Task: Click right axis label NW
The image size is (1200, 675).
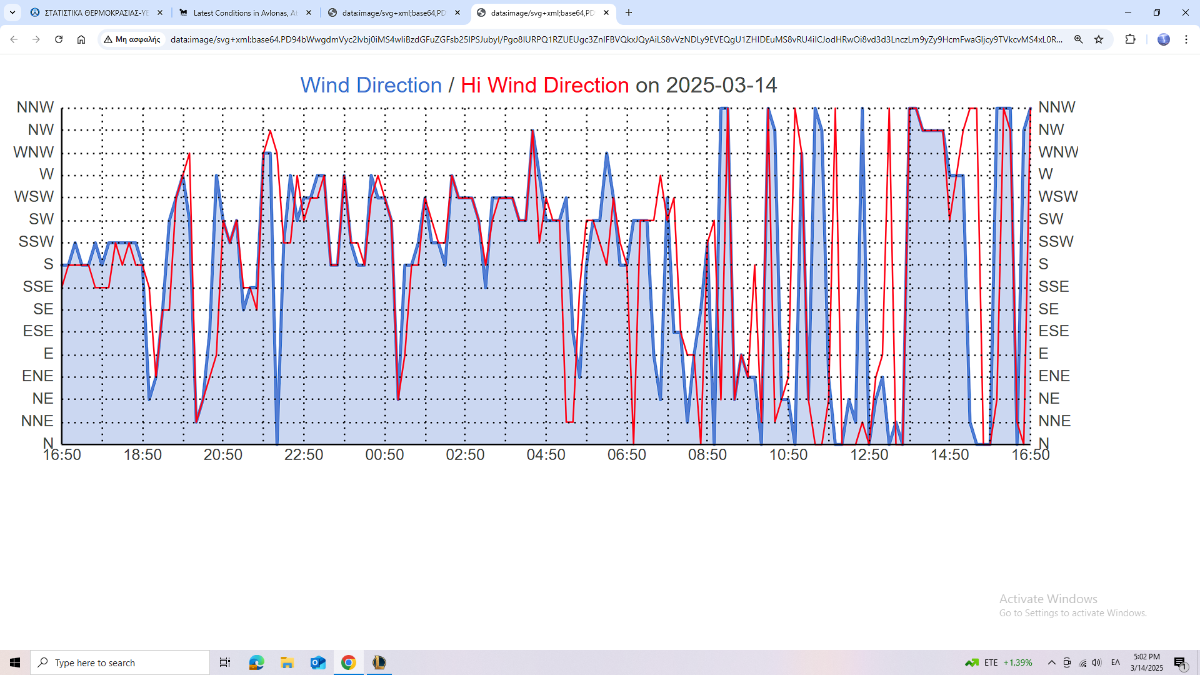Action: pos(1051,129)
